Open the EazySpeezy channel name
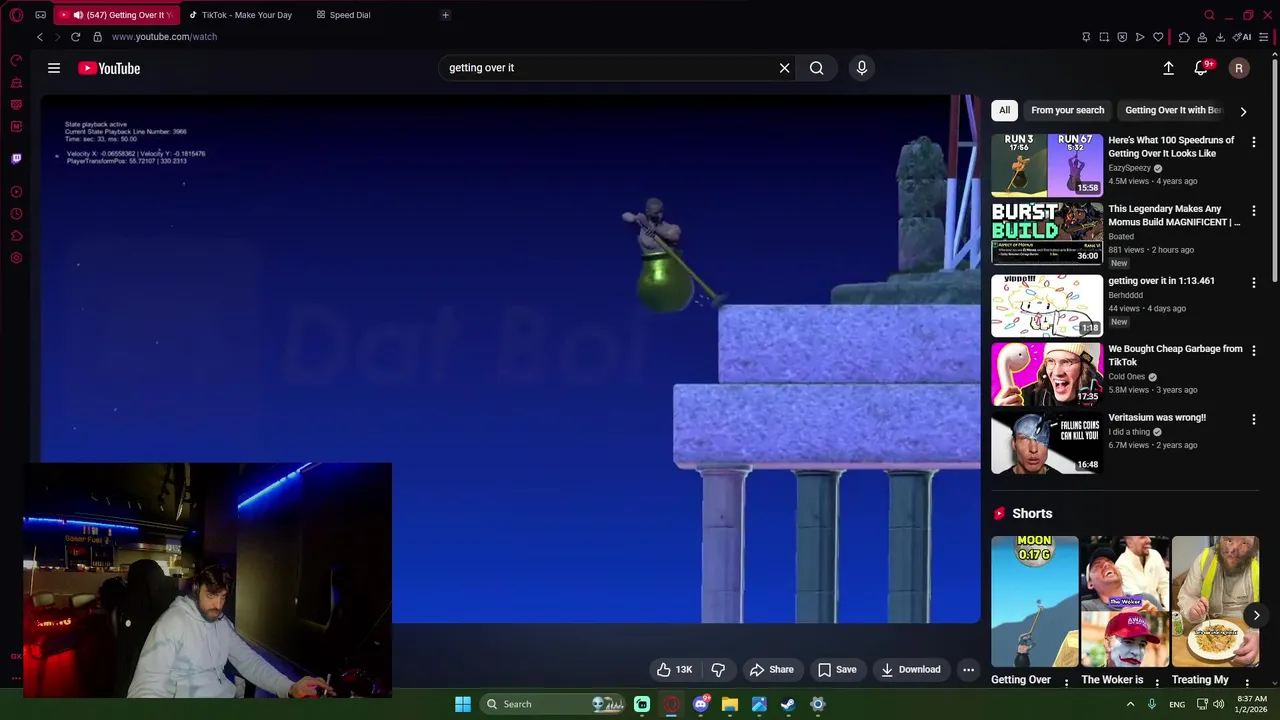The height and width of the screenshot is (720, 1280). [x=1129, y=168]
